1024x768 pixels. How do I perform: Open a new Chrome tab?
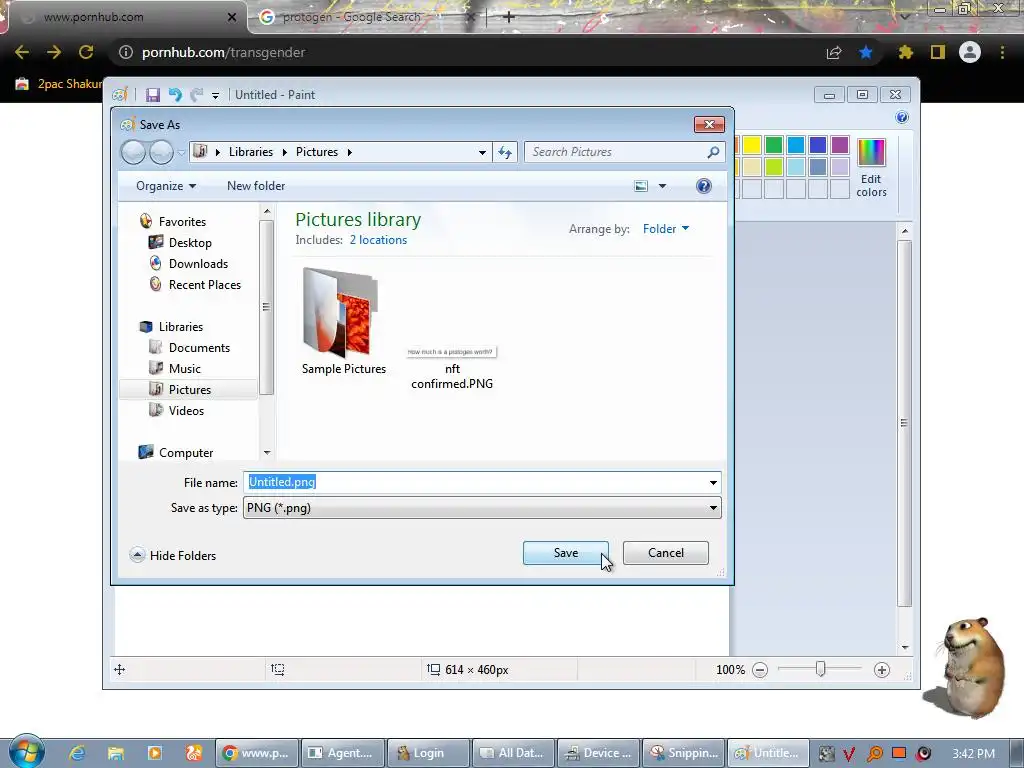pos(509,17)
